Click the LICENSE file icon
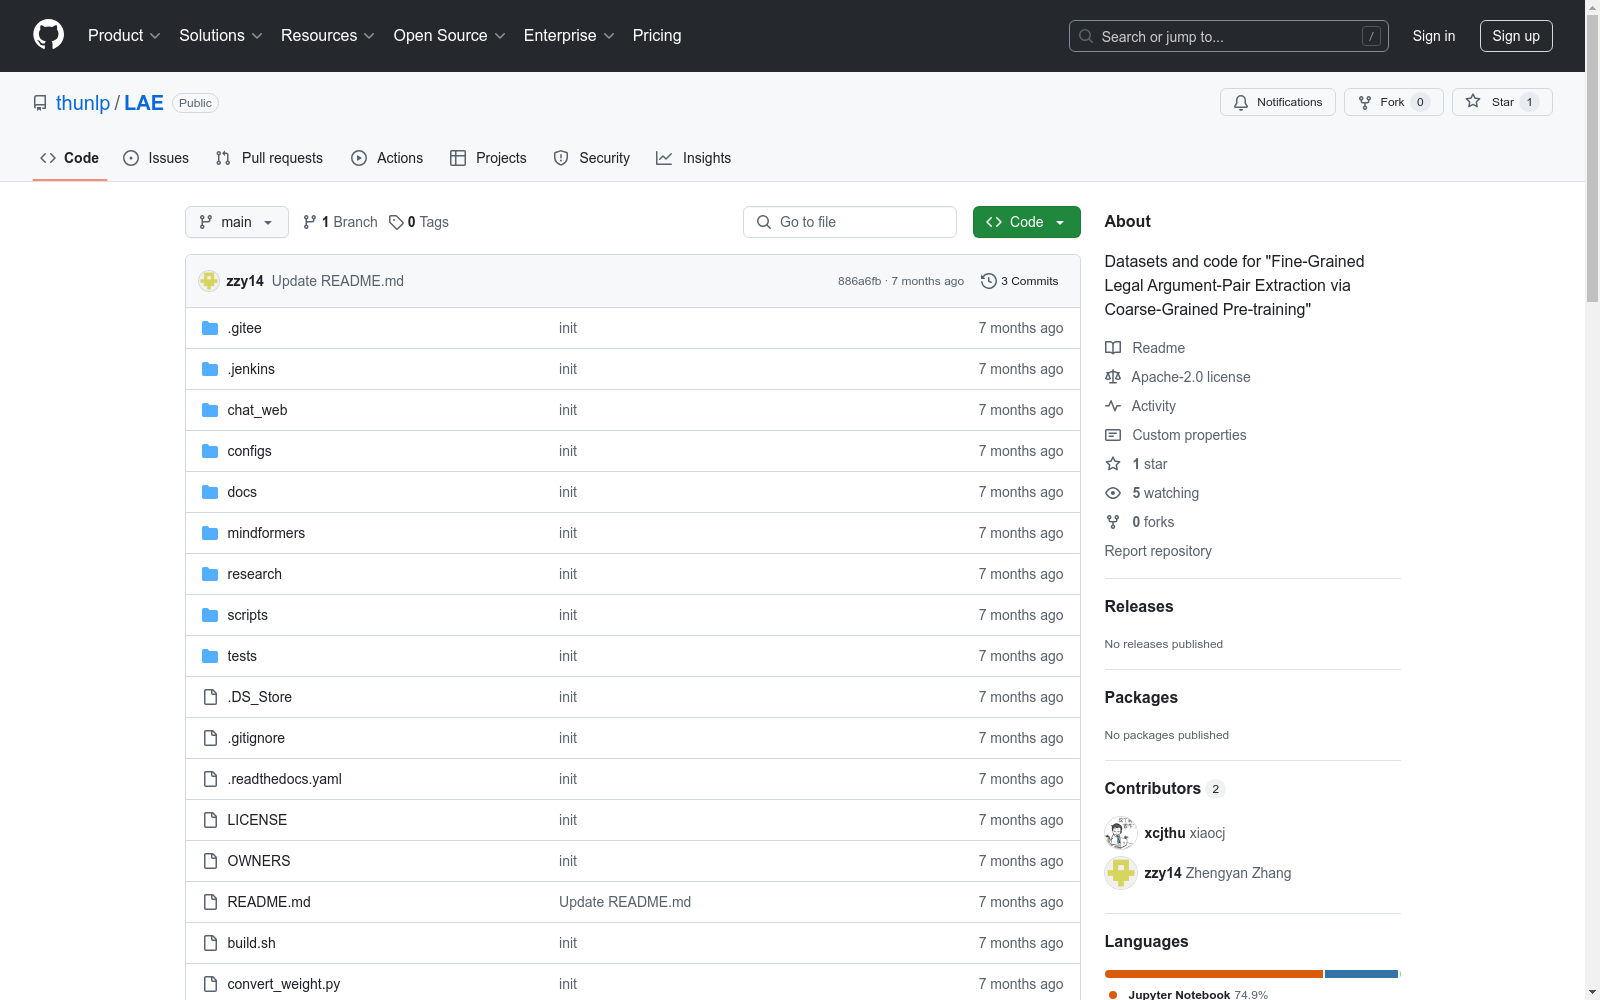The width and height of the screenshot is (1600, 1000). pyautogui.click(x=210, y=820)
